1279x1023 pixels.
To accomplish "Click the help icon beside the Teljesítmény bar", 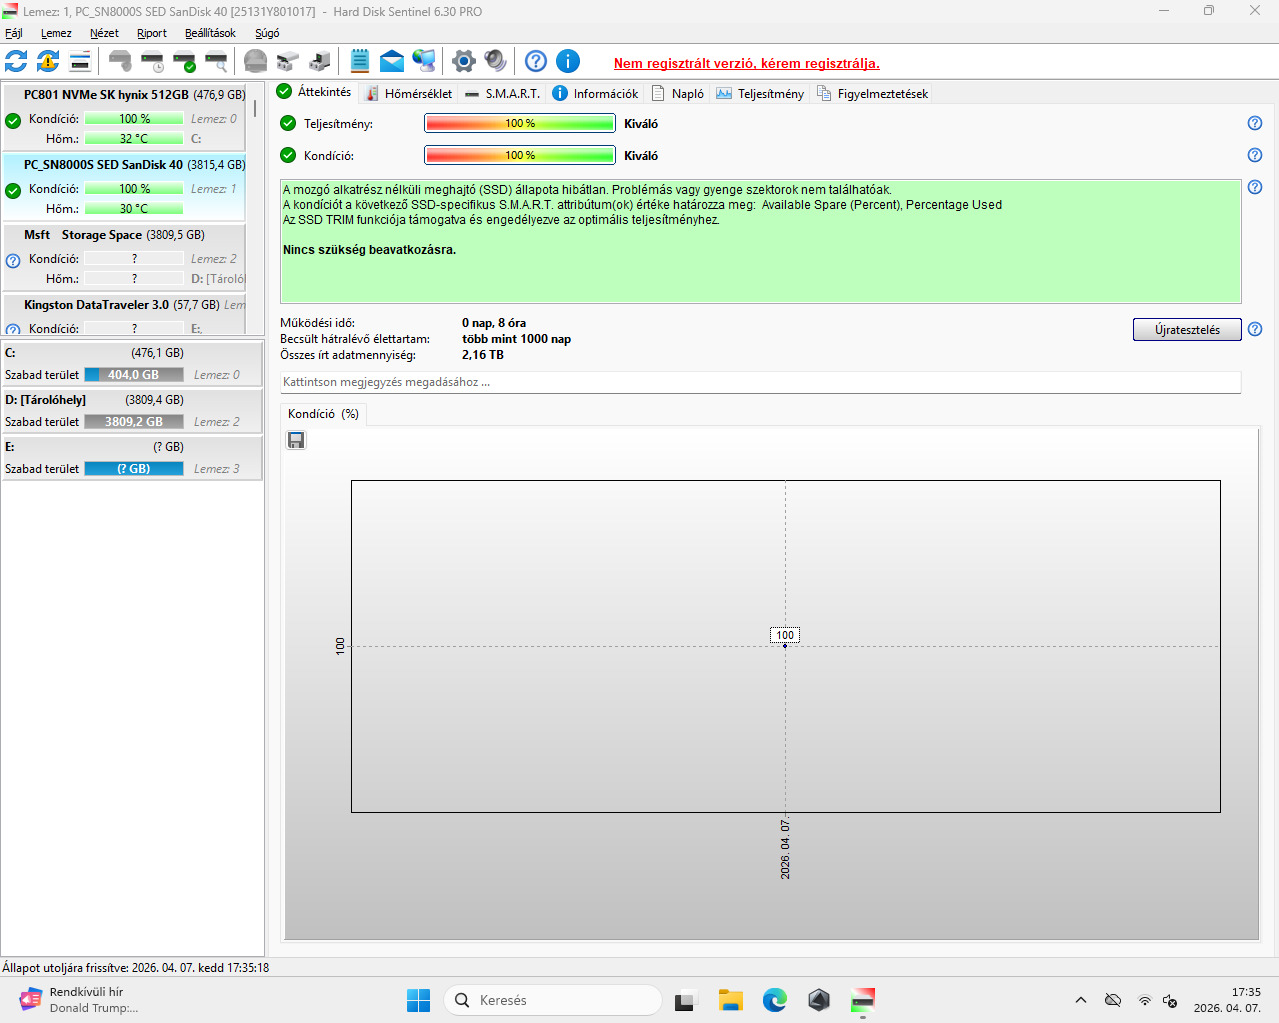I will tap(1255, 123).
